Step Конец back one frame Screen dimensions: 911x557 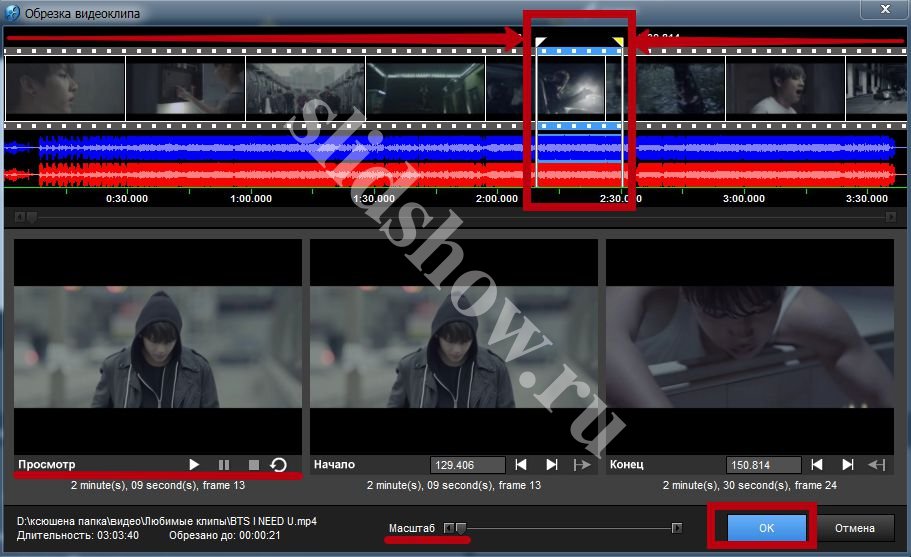click(817, 465)
